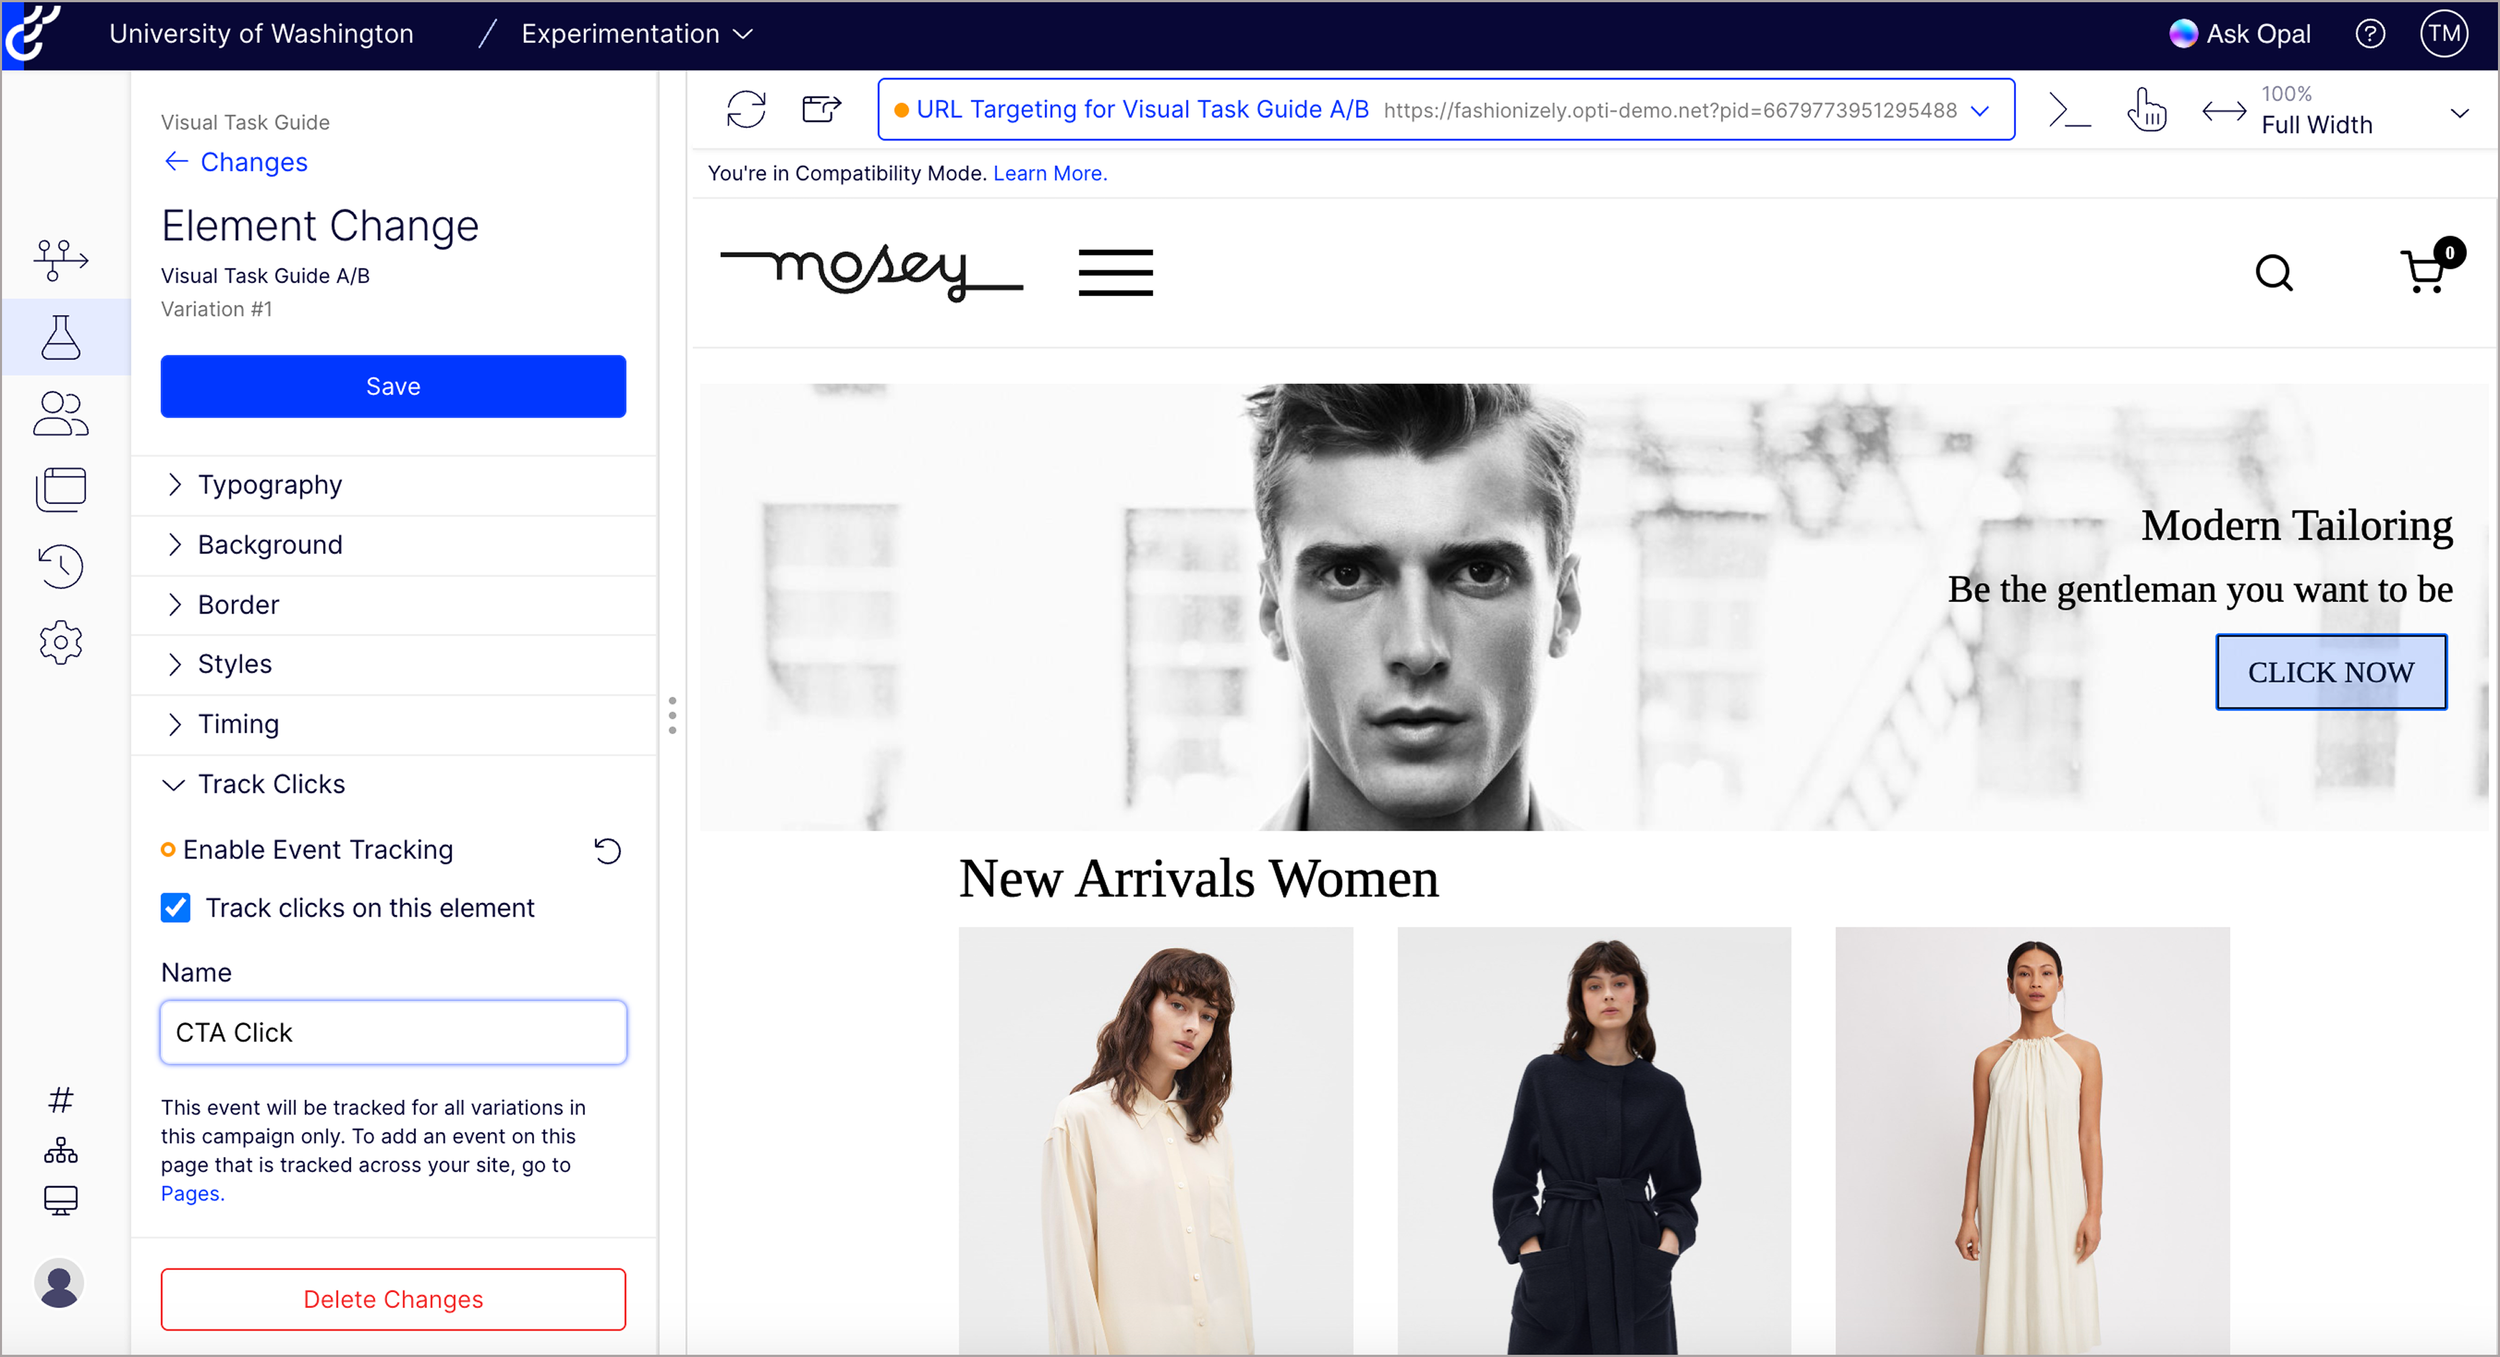Open Audiences people icon in sidebar
Screen dimensions: 2500x1357
61,414
